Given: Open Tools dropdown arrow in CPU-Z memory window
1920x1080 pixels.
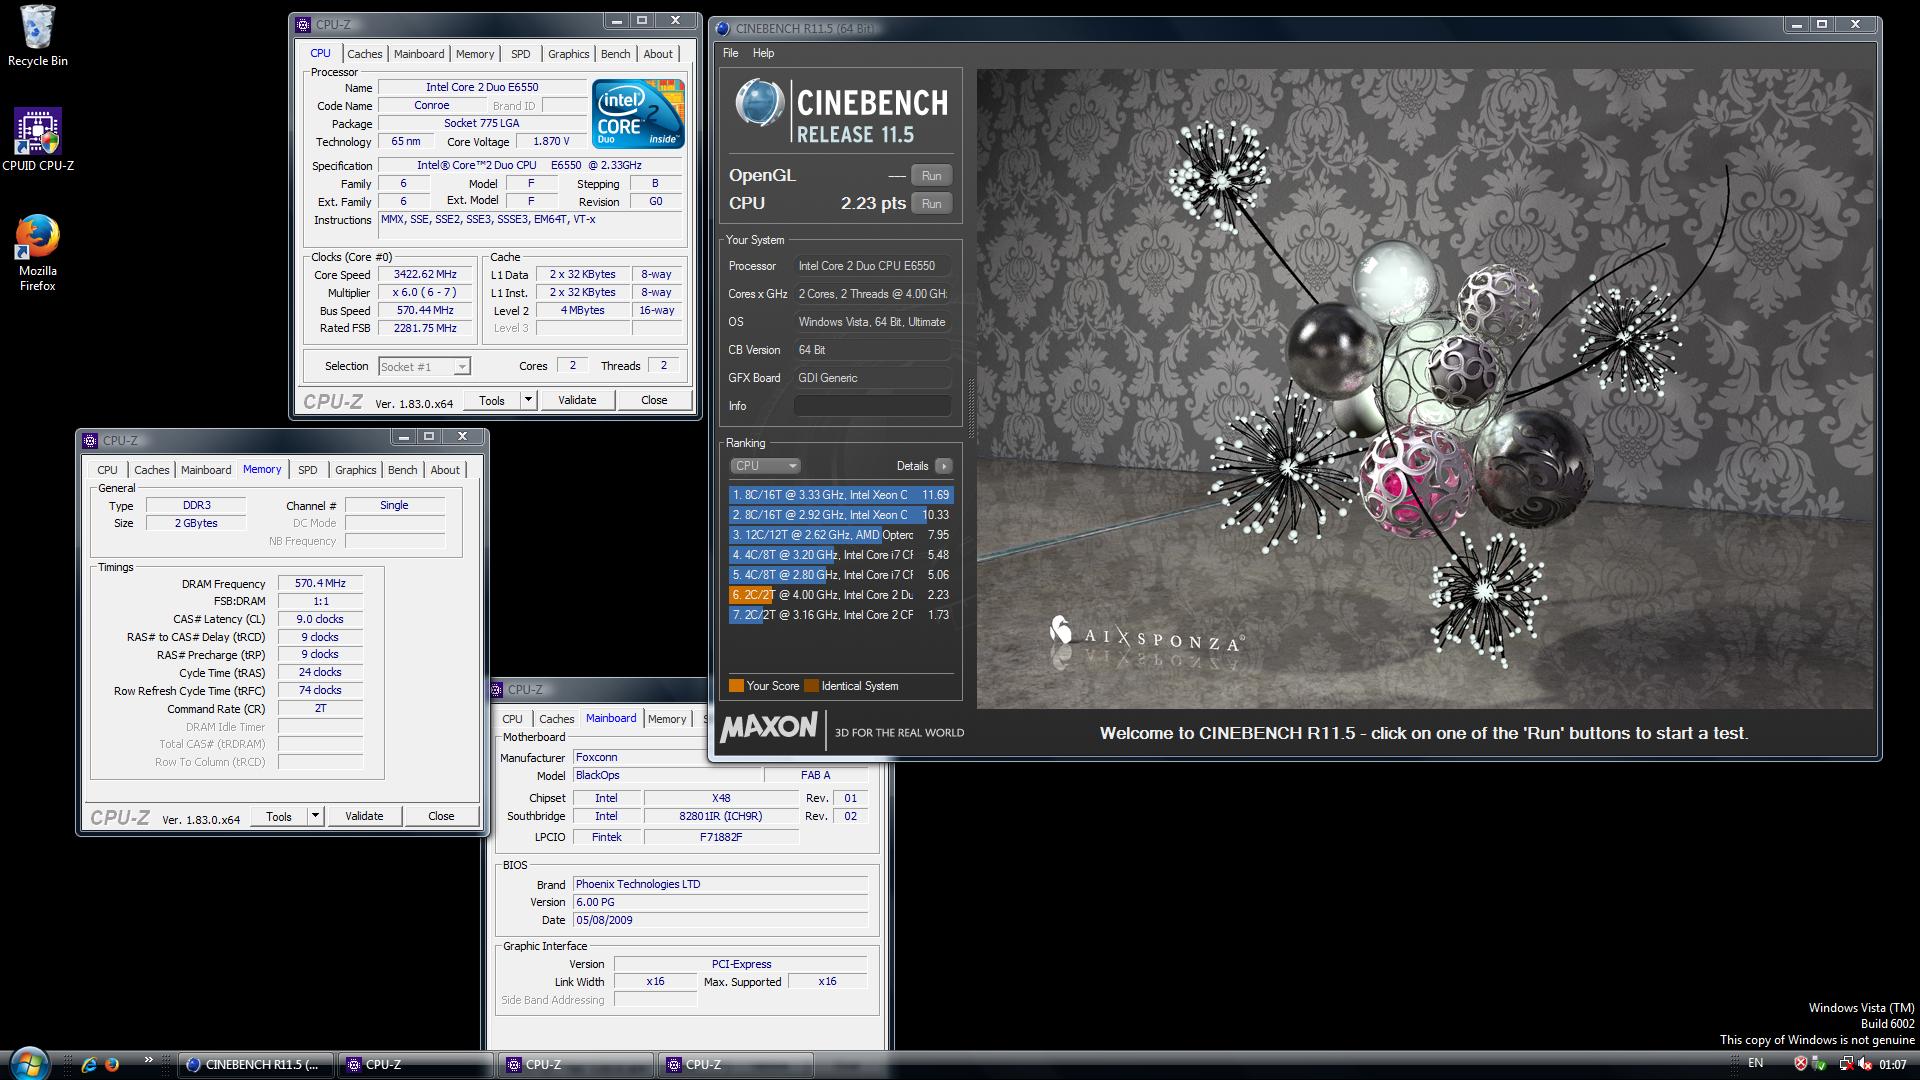Looking at the screenshot, I should tap(315, 816).
